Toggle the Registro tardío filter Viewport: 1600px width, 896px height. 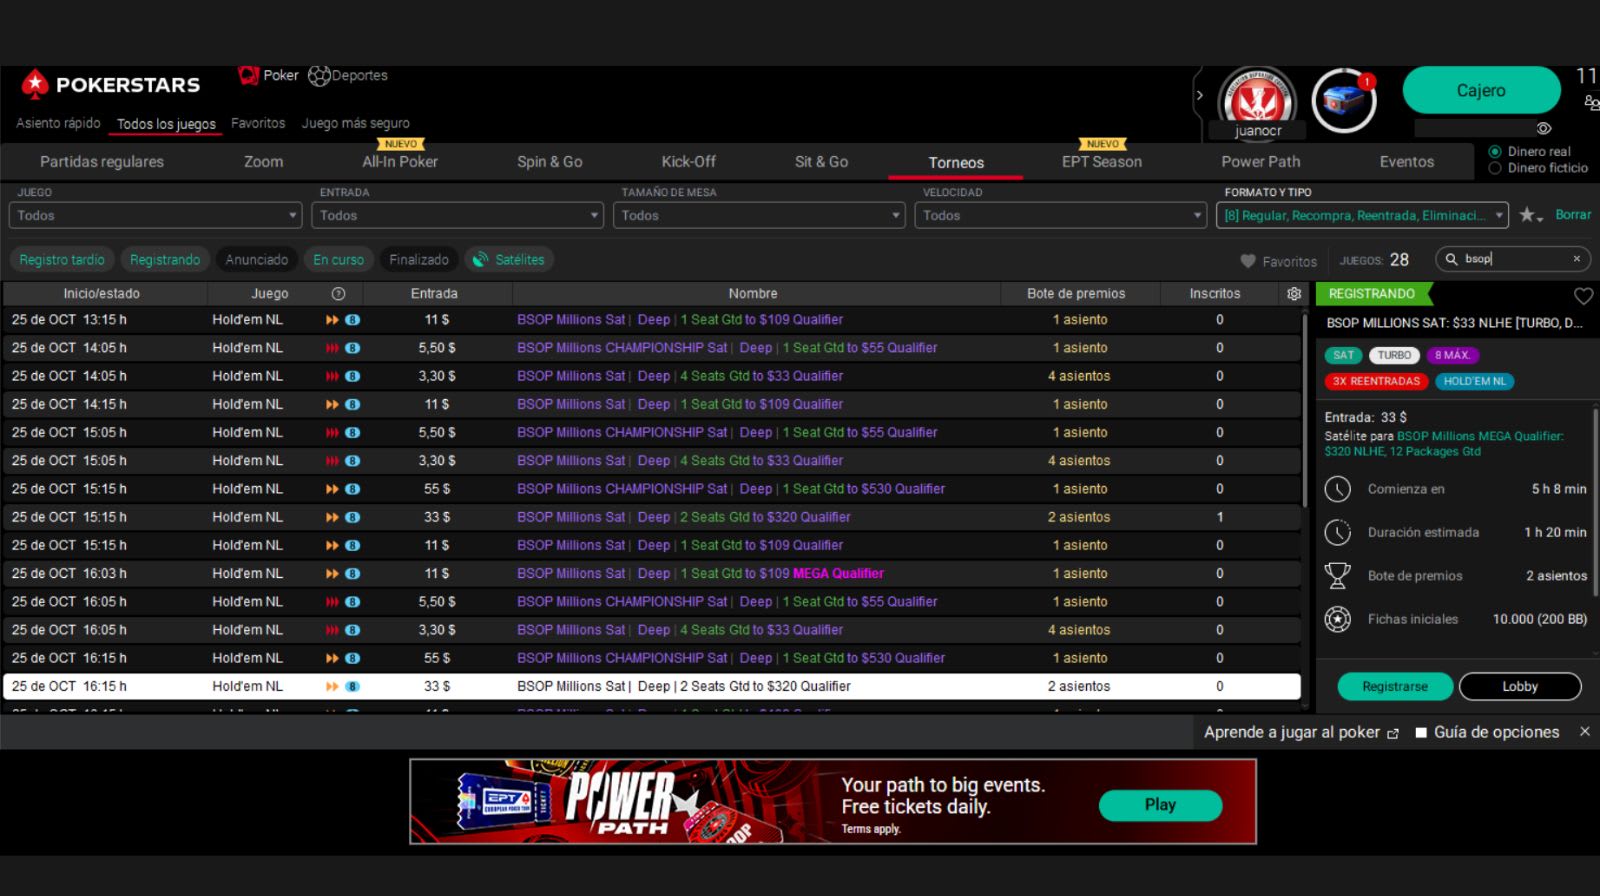(x=62, y=260)
